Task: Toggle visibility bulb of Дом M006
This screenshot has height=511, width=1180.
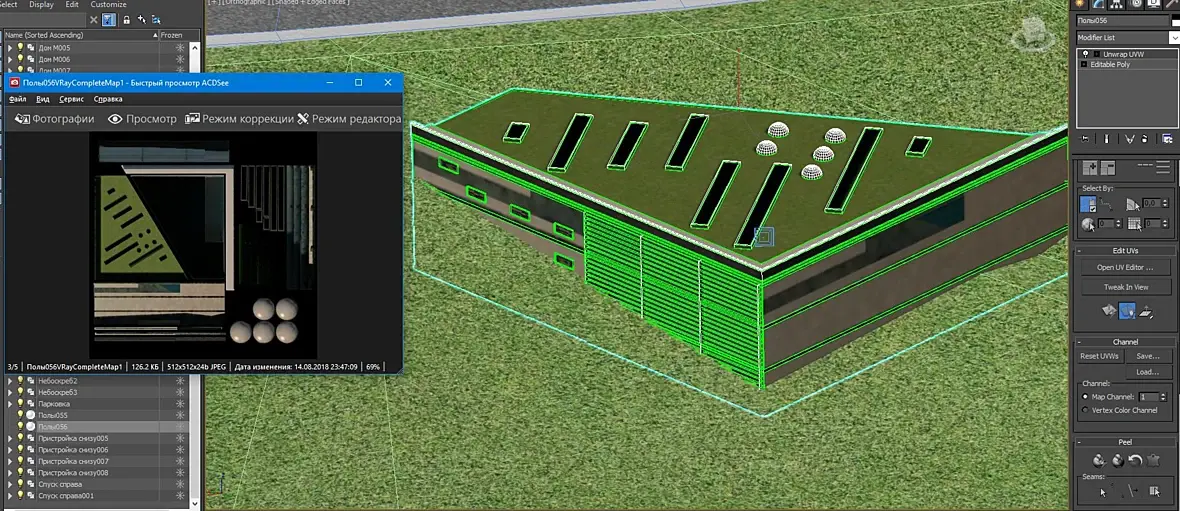Action: tap(20, 59)
